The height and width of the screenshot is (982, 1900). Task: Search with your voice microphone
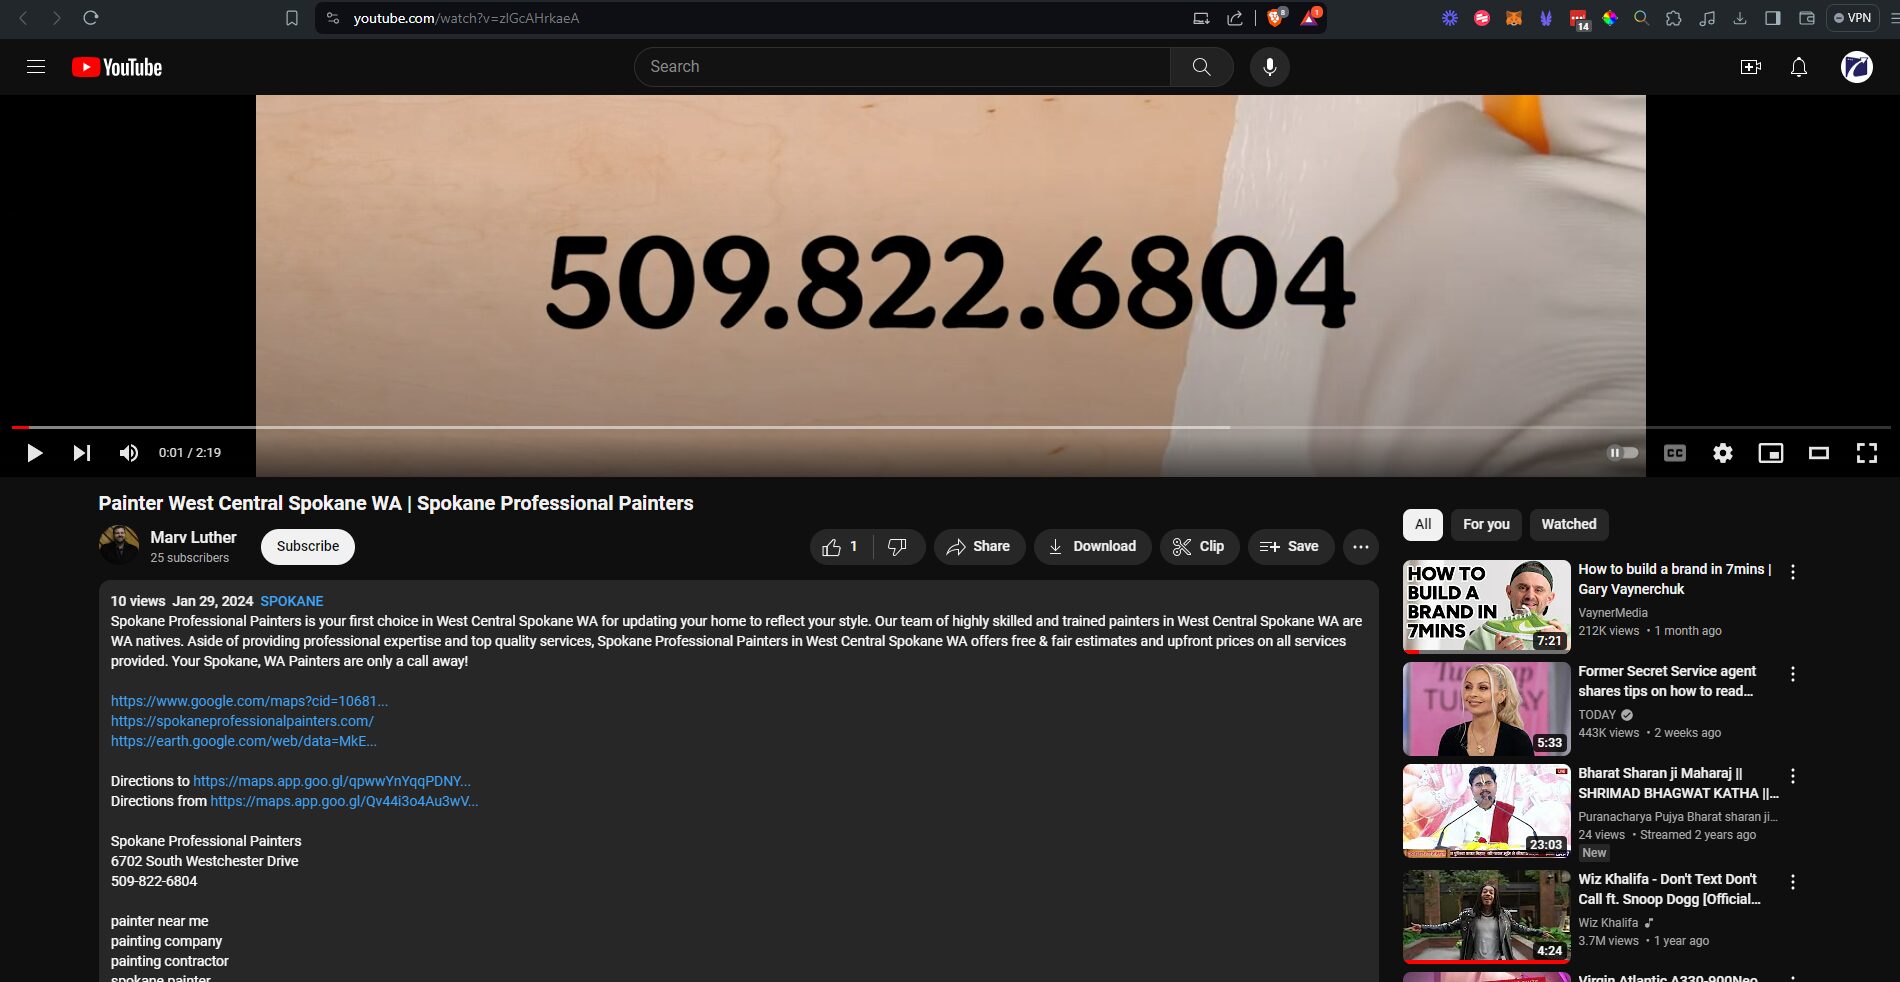point(1269,67)
